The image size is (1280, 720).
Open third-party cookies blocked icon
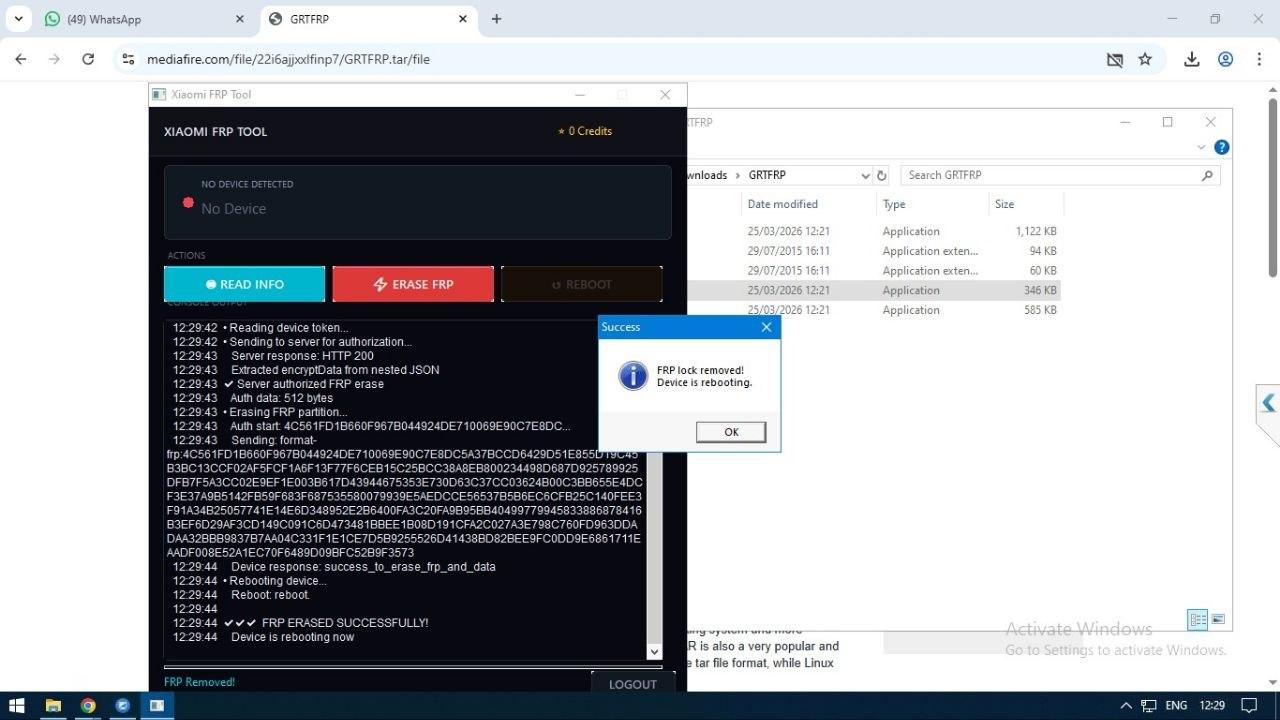coord(1115,59)
